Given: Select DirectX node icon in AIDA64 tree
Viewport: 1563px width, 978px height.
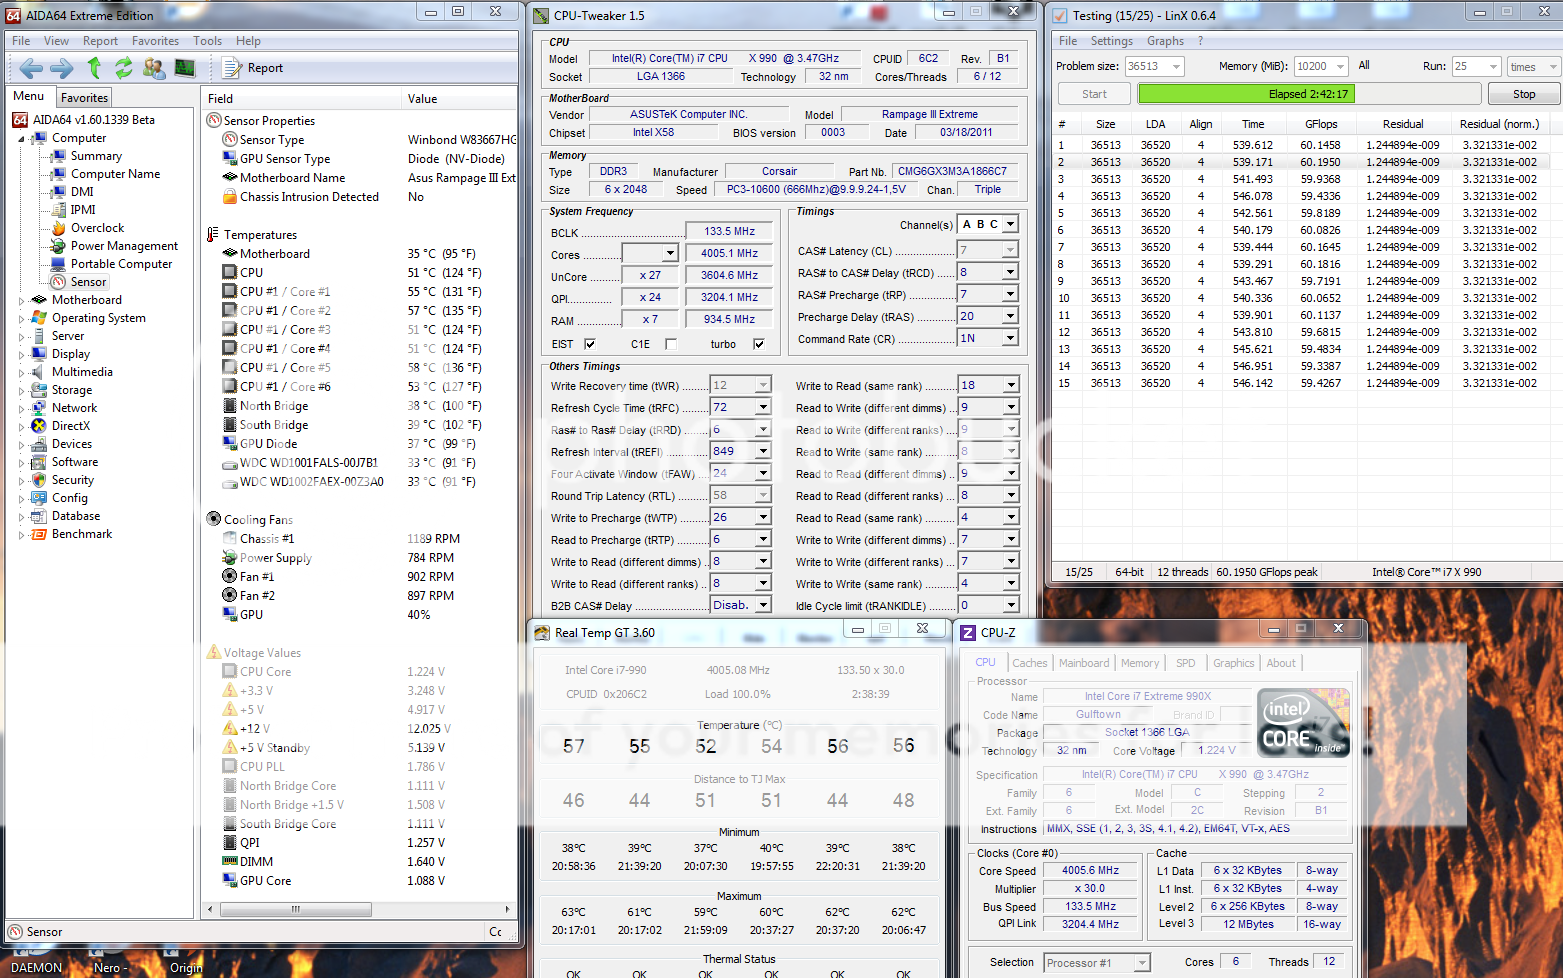Looking at the screenshot, I should (39, 426).
